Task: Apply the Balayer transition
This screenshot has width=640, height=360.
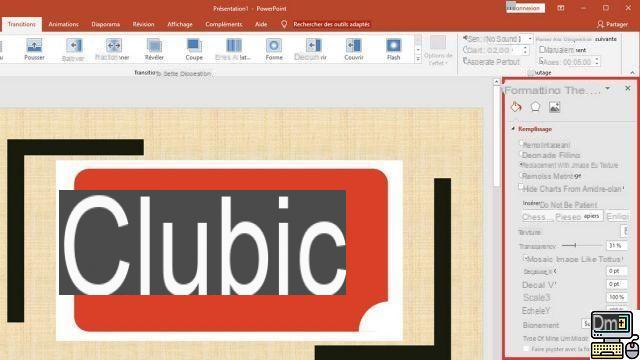Action: [73, 49]
